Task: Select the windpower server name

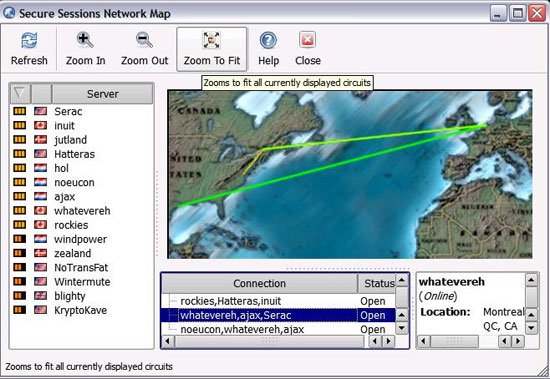Action: (81, 240)
